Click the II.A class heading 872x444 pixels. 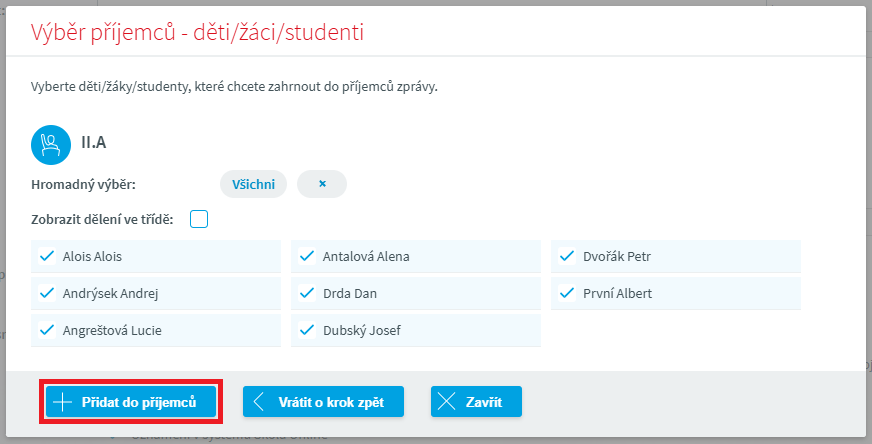pos(94,144)
